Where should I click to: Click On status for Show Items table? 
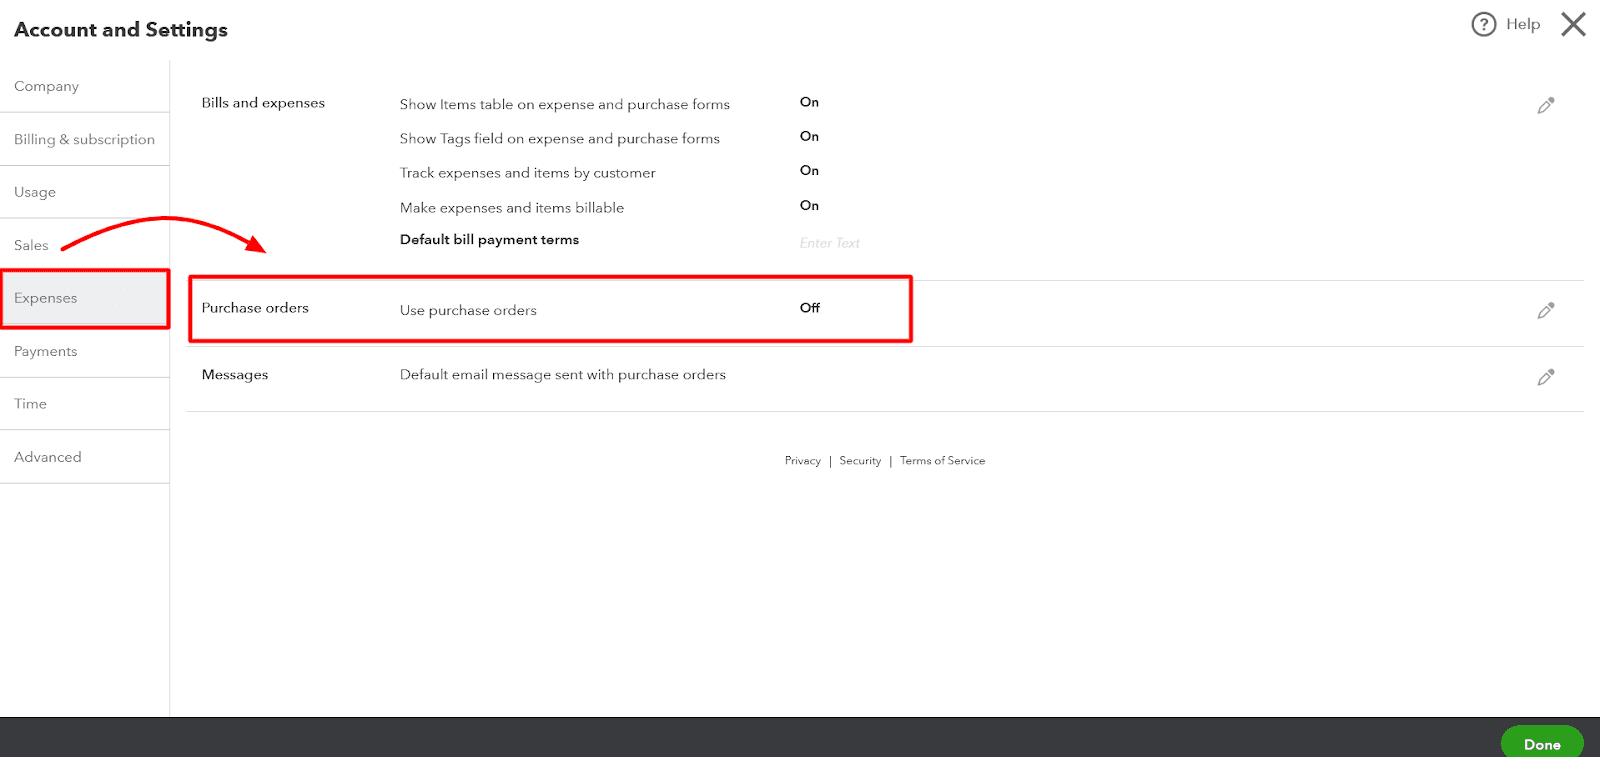(x=809, y=102)
